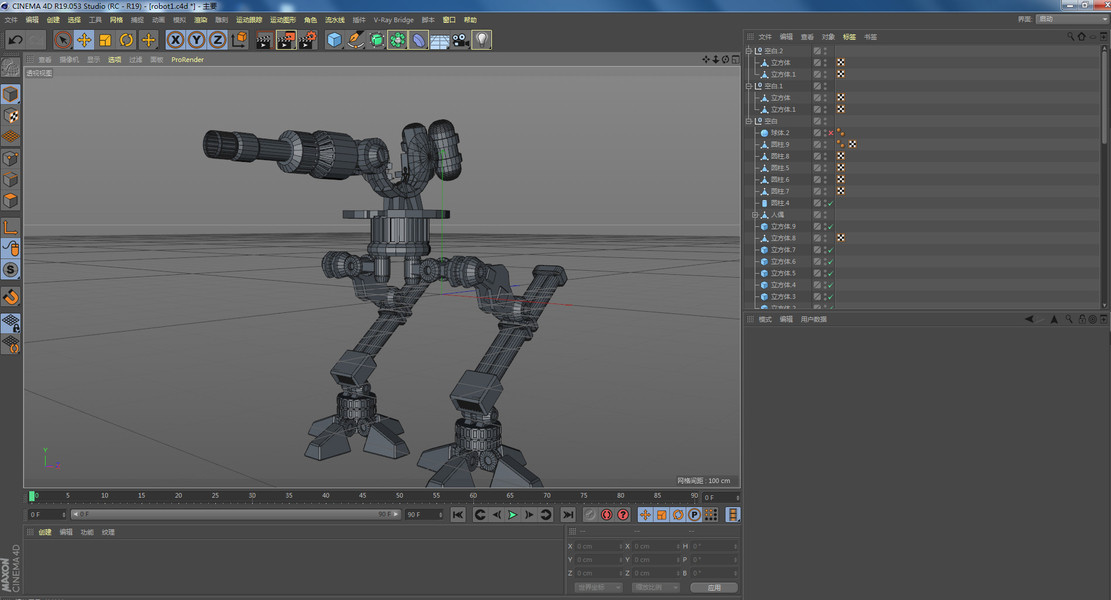Click the green array modeling icon

tap(397, 40)
